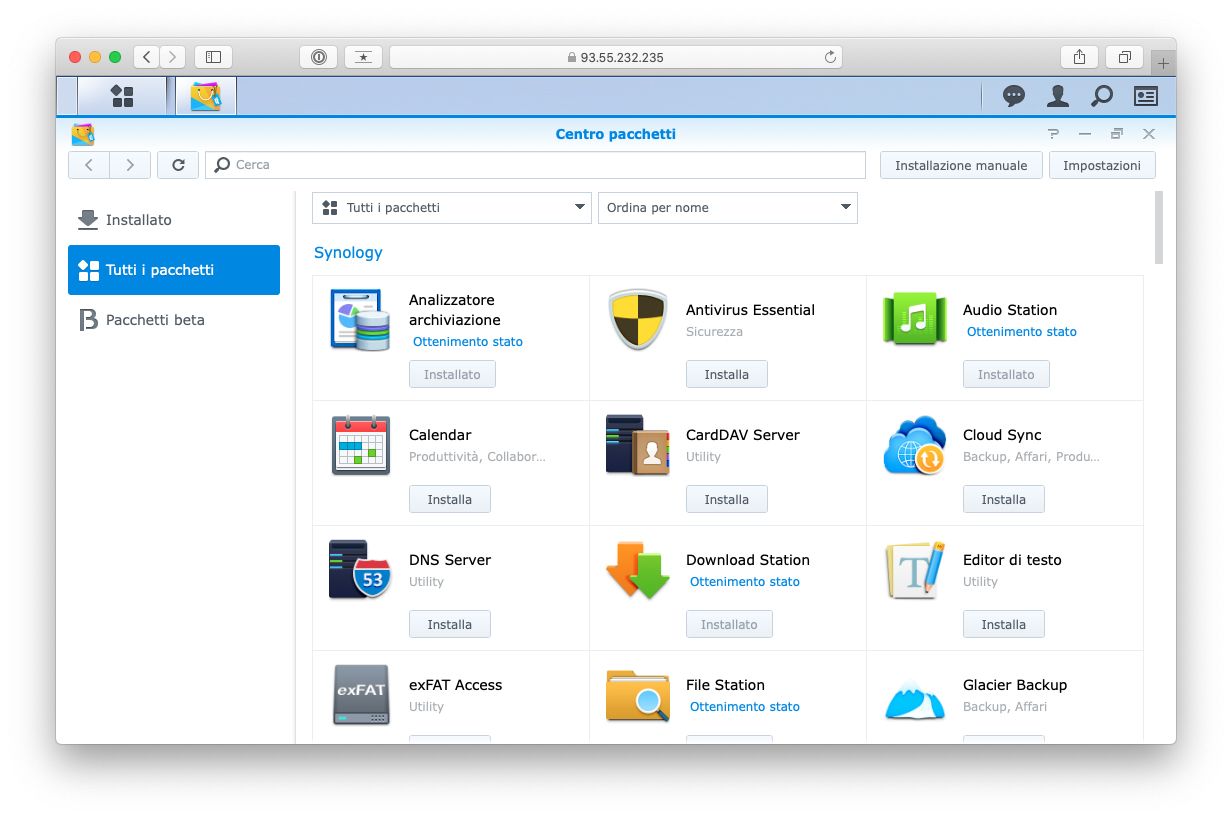Click the Audio Station package title
The image size is (1232, 818).
(1010, 310)
